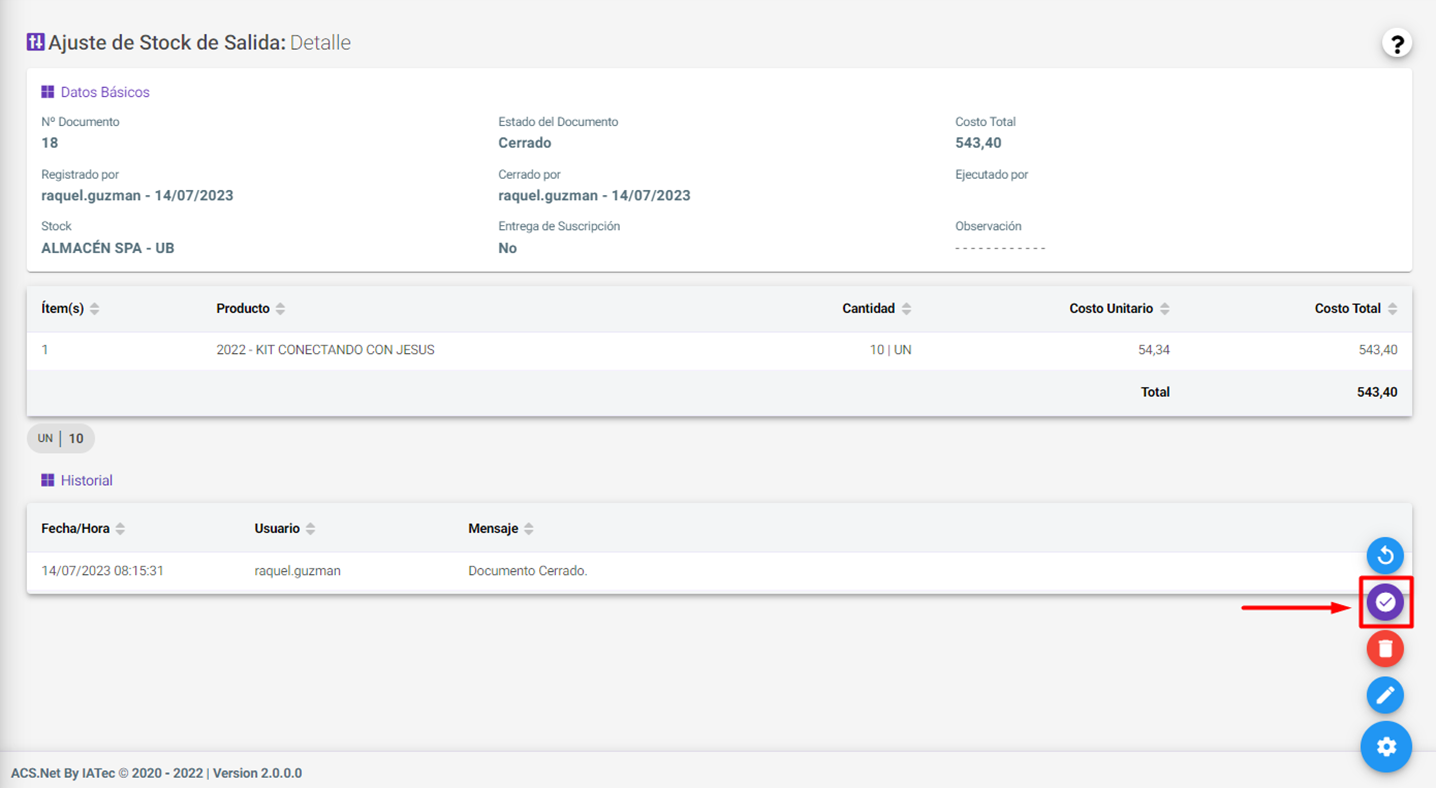Click header Costo Total value 543,40
This screenshot has height=788, width=1436.
point(978,143)
